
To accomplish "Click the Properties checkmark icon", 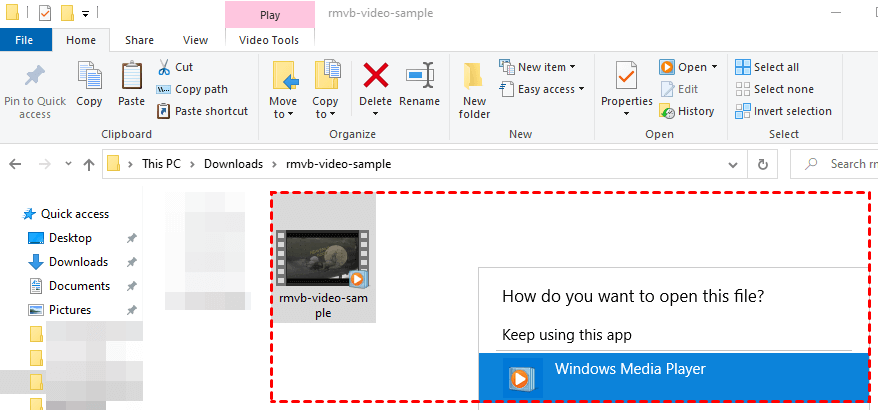I will (x=626, y=76).
